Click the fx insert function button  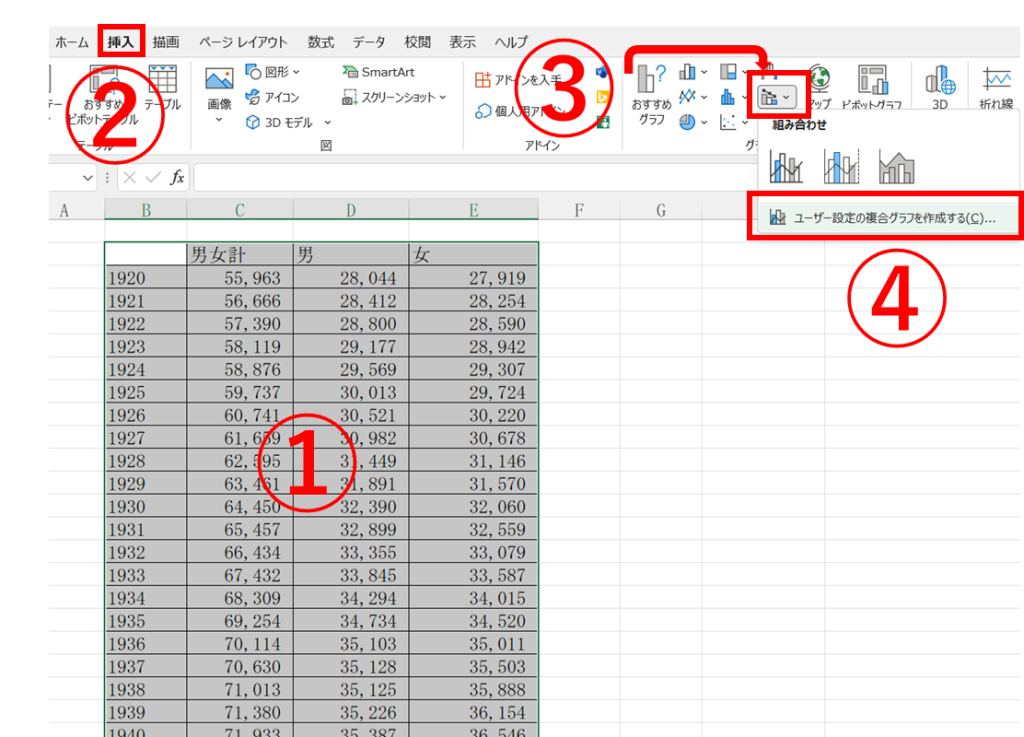tap(177, 177)
